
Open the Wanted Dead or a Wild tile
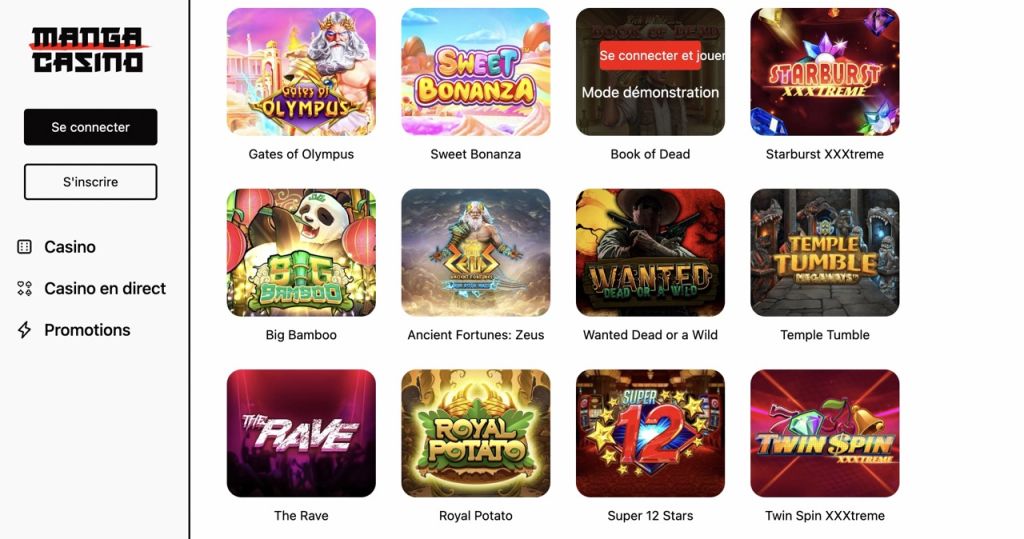coord(650,253)
